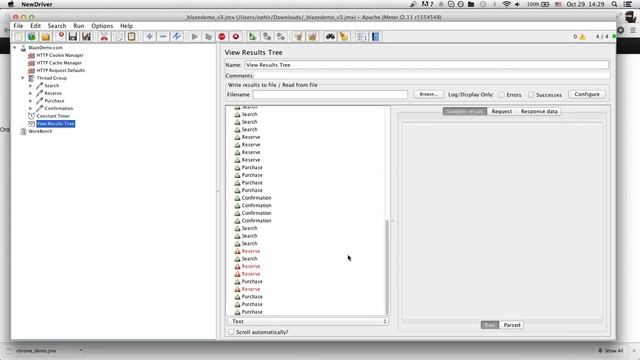Expand the Purchase controller arrow in the tree
The image size is (640, 360).
(x=31, y=101)
